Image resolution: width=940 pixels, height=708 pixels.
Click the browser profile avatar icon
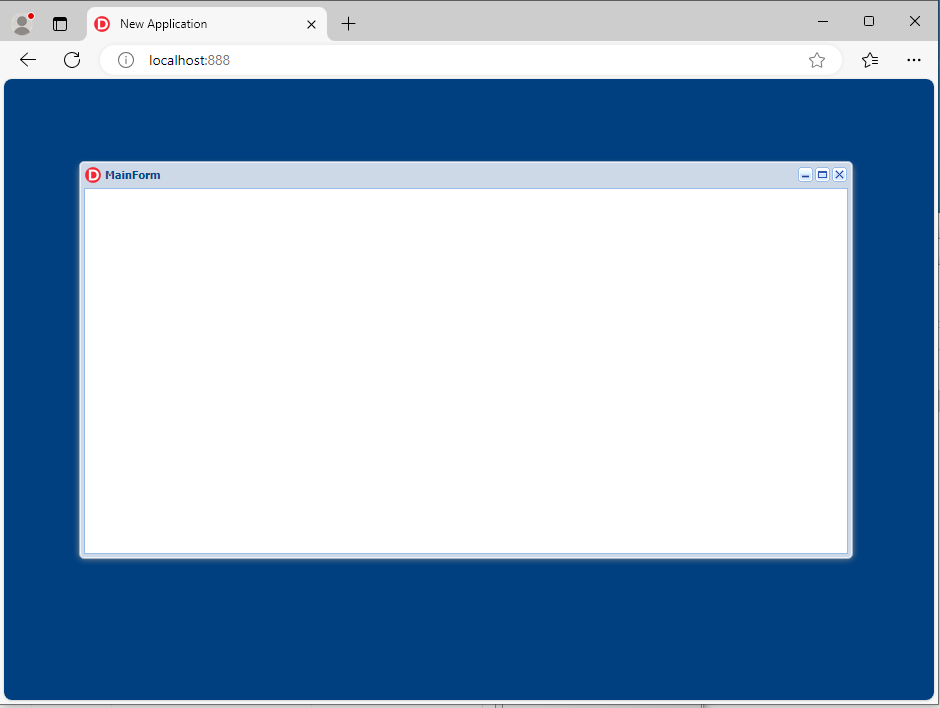(22, 23)
